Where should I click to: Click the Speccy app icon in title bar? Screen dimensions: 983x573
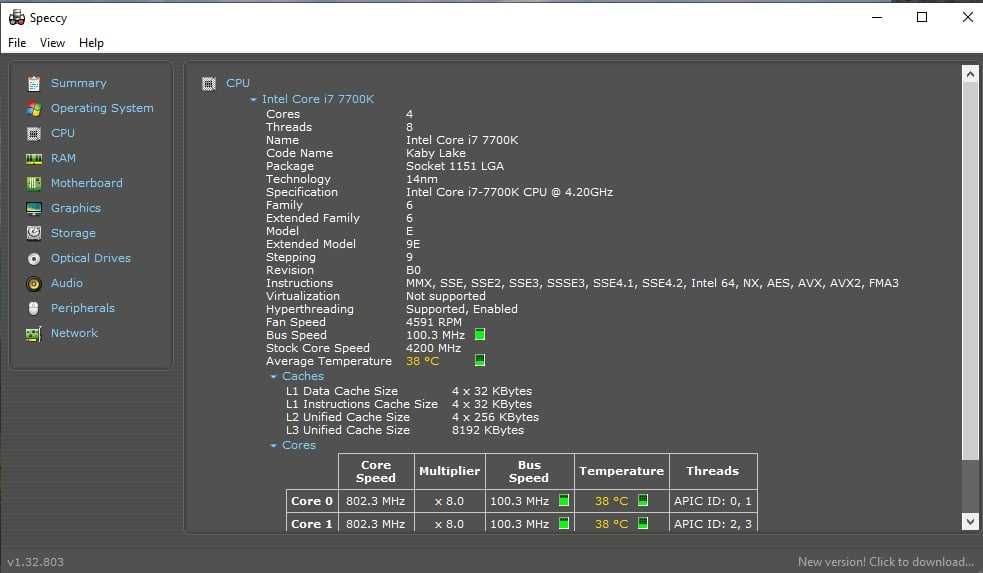click(17, 18)
